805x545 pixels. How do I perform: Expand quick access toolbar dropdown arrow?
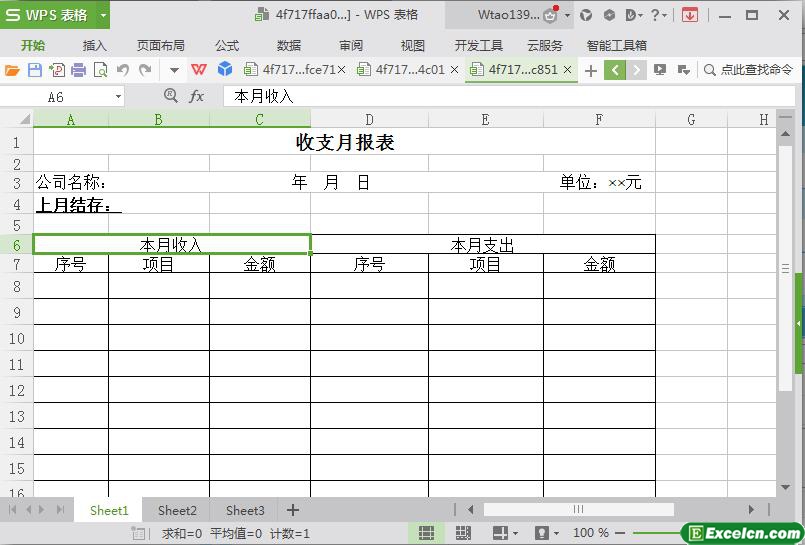coord(174,70)
